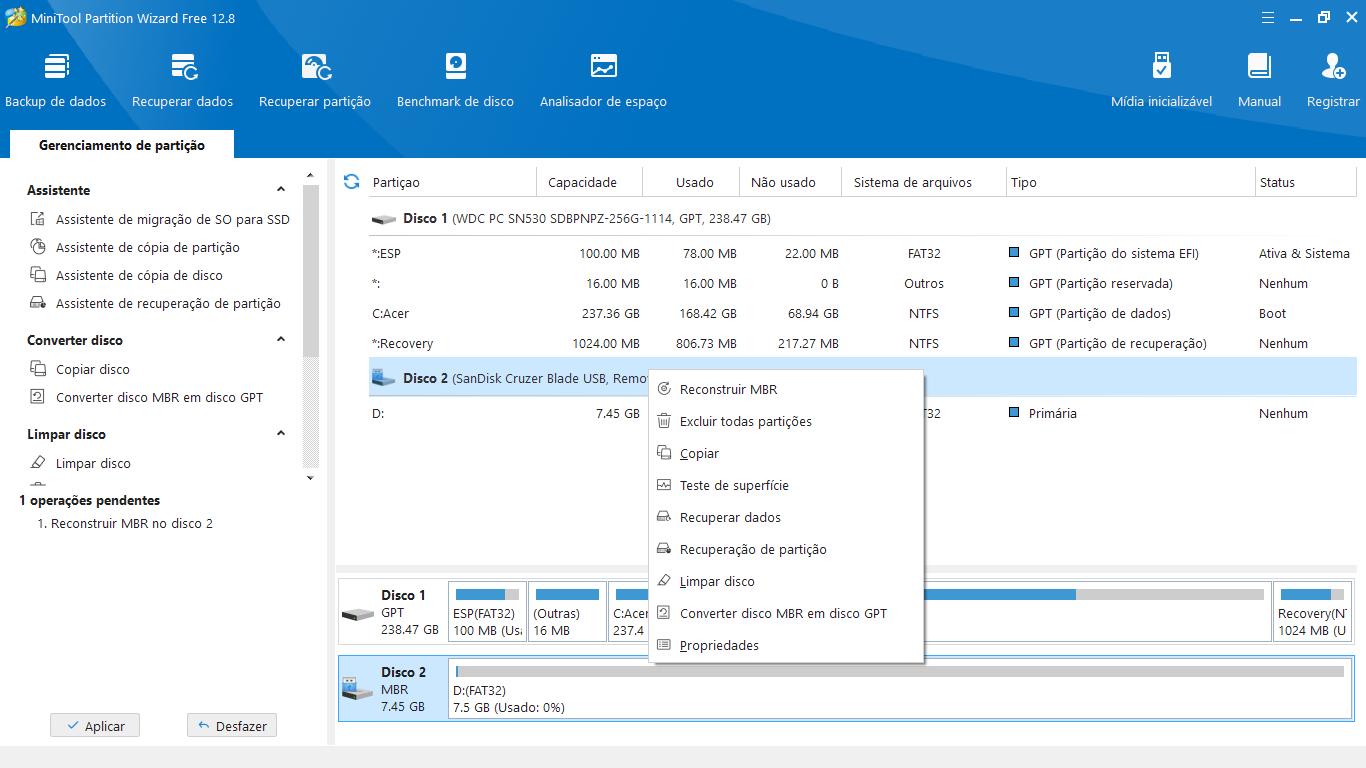Click Assistente de migração de SO para SSD
The width and height of the screenshot is (1366, 768).
[x=172, y=220]
